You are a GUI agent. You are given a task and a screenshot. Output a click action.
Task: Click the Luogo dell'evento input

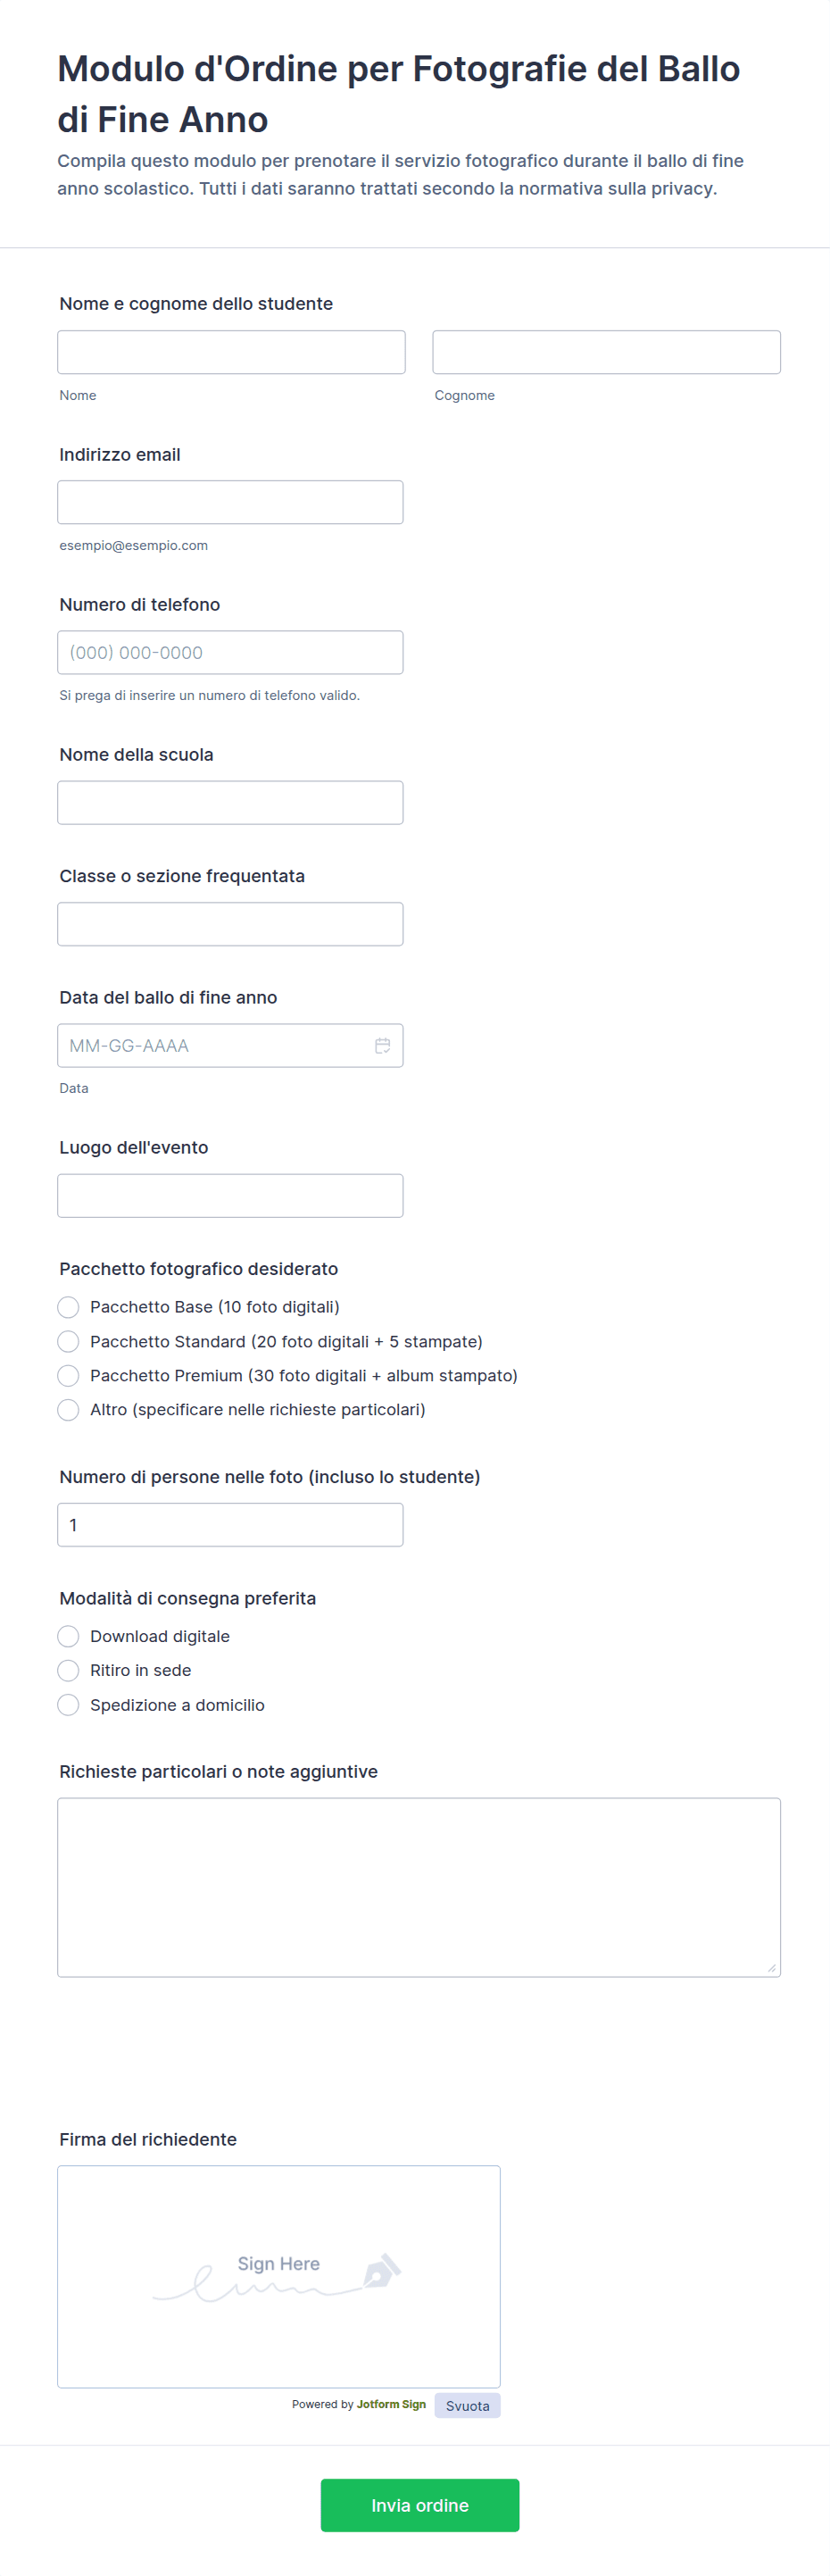click(x=230, y=1196)
